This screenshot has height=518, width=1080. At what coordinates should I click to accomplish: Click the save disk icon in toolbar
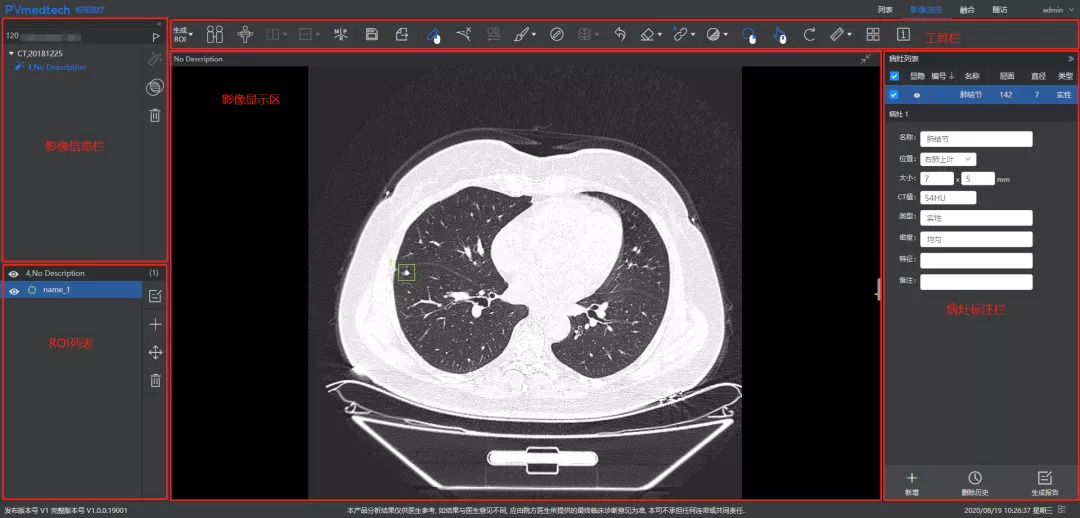click(x=372, y=35)
